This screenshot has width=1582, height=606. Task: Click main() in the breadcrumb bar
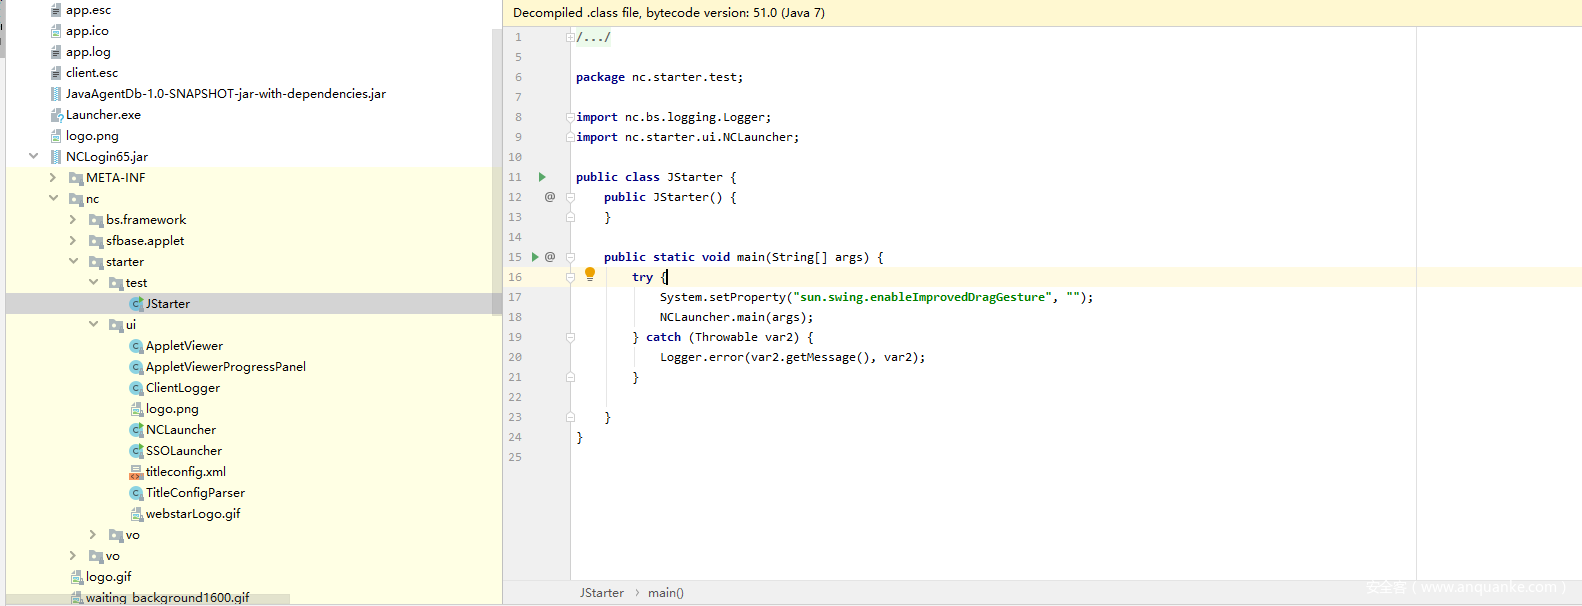click(665, 593)
